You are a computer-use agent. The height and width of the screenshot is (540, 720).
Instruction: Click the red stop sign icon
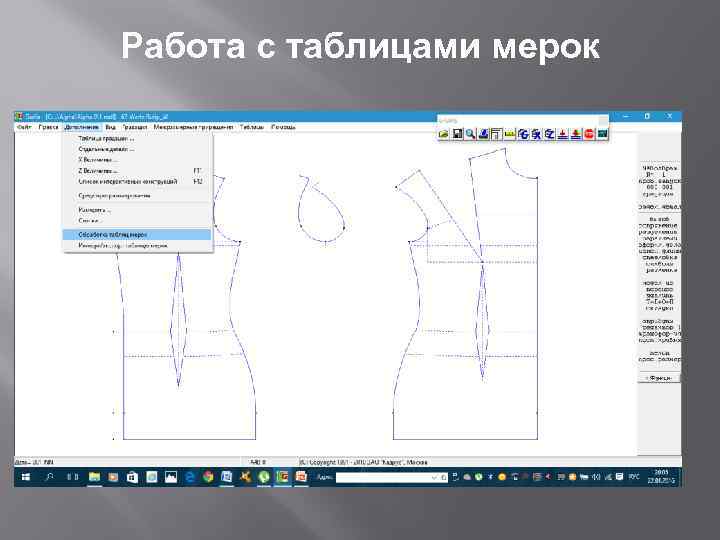click(589, 134)
